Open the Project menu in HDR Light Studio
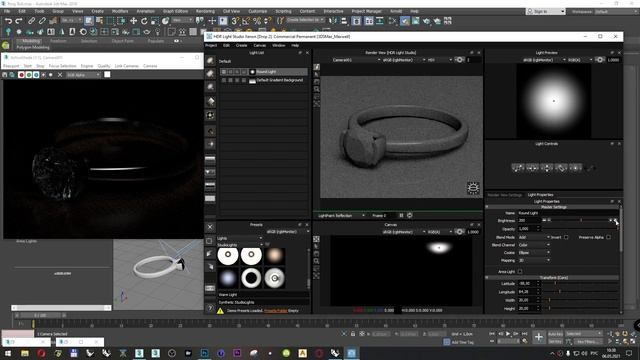 pyautogui.click(x=211, y=45)
